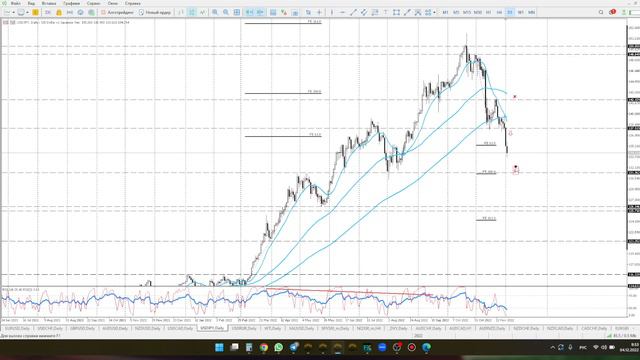640x360 pixels.
Task: Switch chart to bar chart type
Action: [181, 12]
